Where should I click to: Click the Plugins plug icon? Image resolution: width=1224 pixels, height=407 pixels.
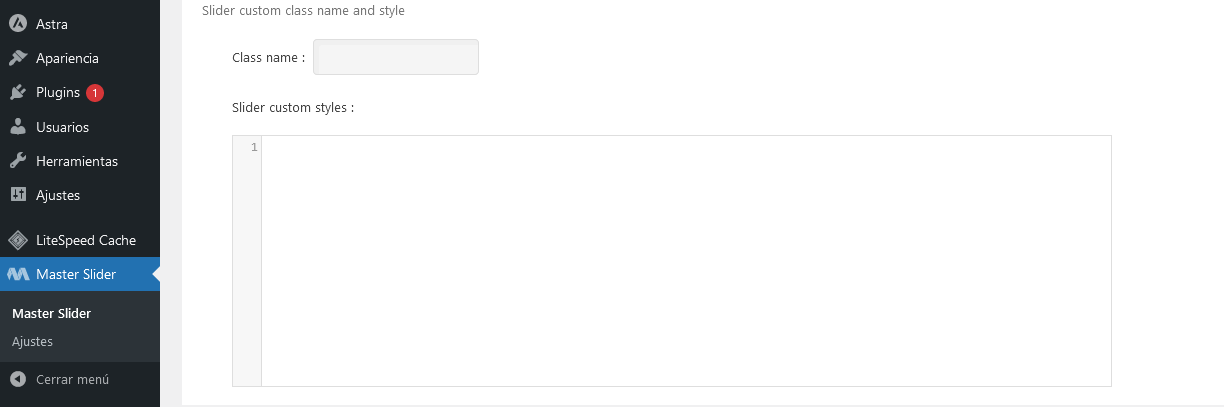17,93
